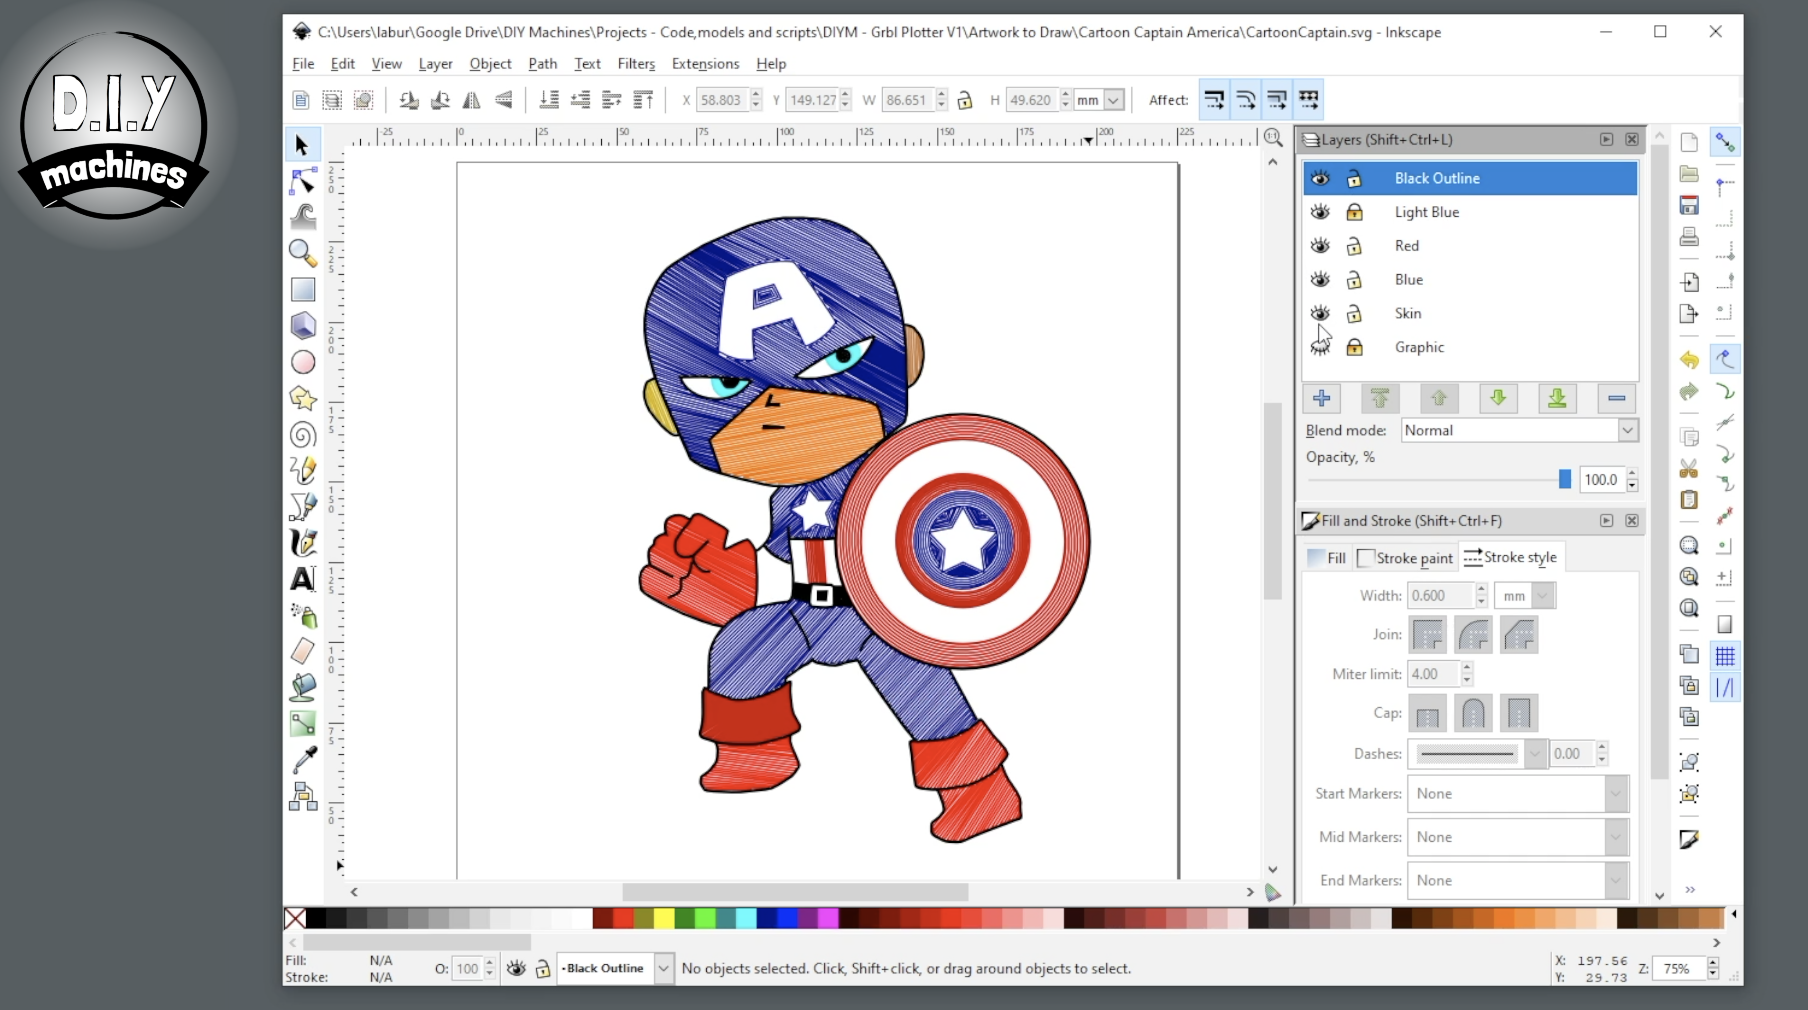Open the Layer menu
Screen dimensions: 1808x1010
pos(435,63)
